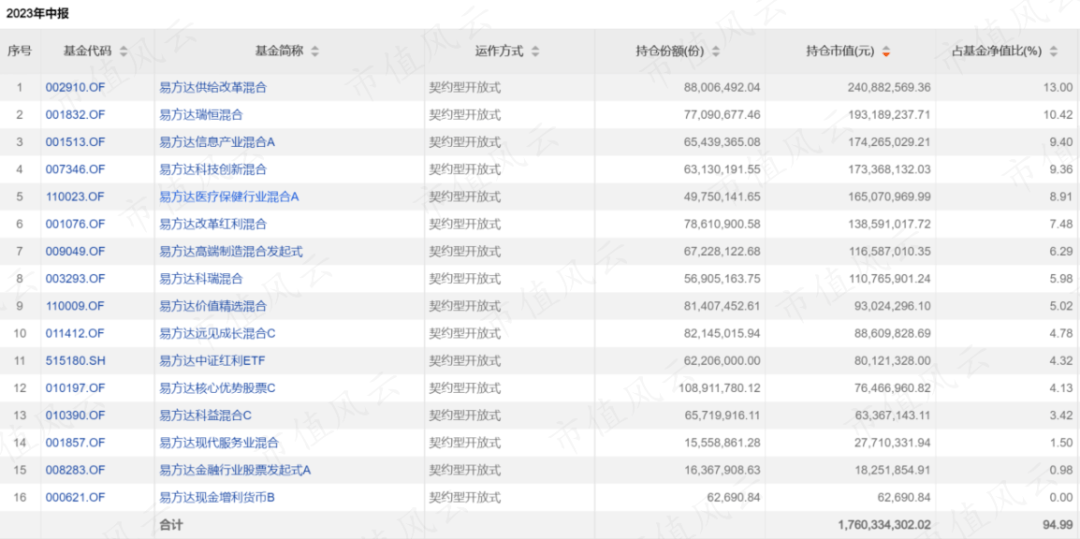Open 易方达信息产业混合A fund page
The height and width of the screenshot is (539, 1080).
pos(217,142)
